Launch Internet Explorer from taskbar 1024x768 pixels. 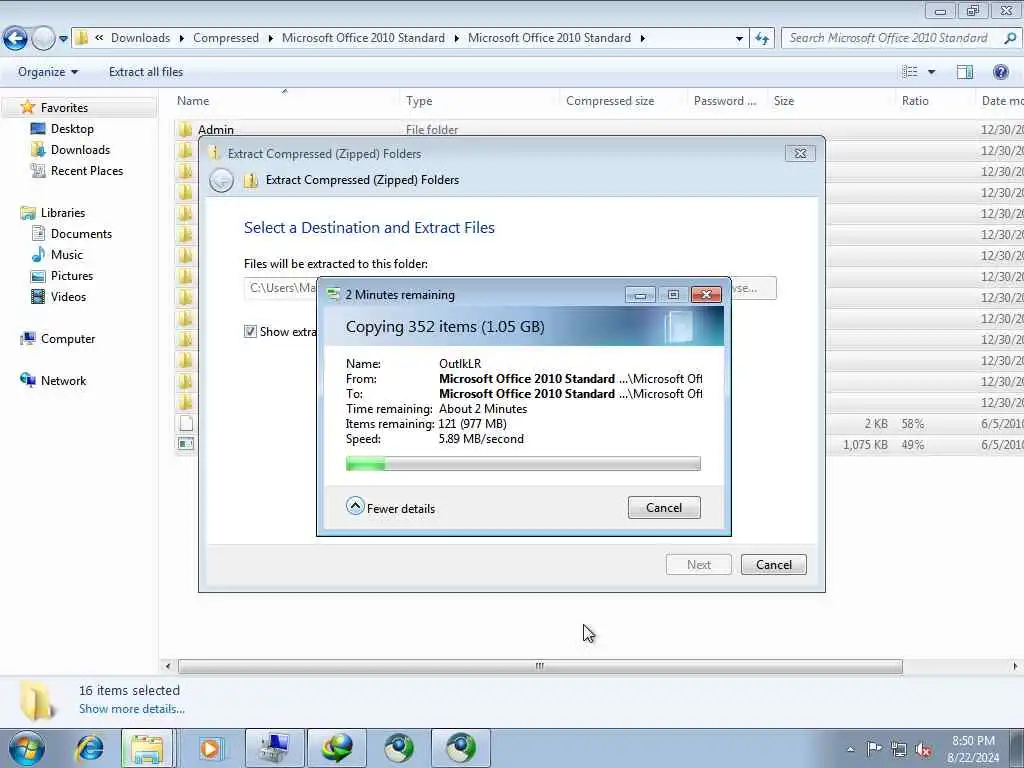[x=89, y=748]
